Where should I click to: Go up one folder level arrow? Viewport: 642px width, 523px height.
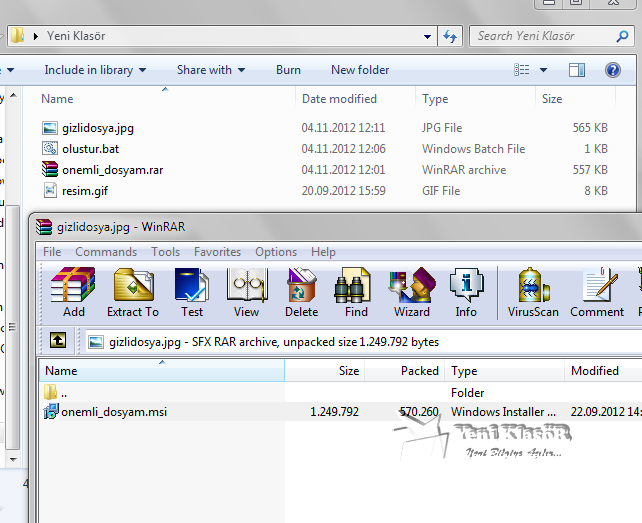point(59,341)
